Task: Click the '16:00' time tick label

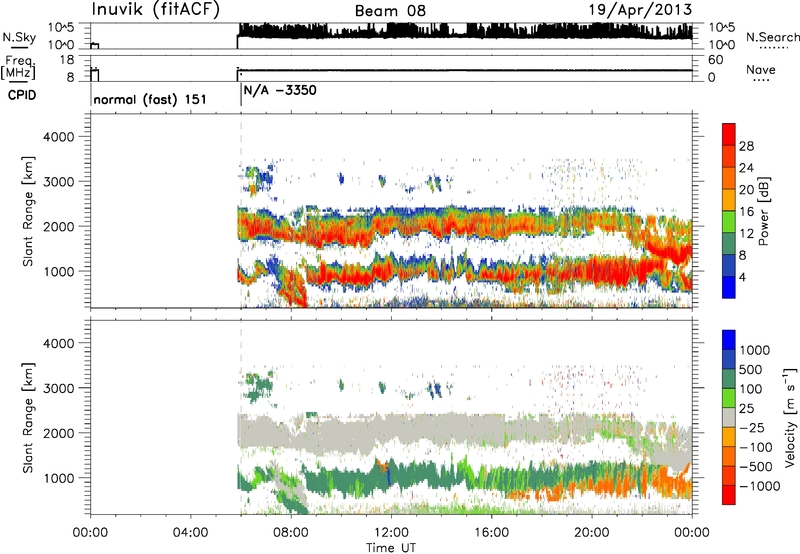Action: (491, 533)
